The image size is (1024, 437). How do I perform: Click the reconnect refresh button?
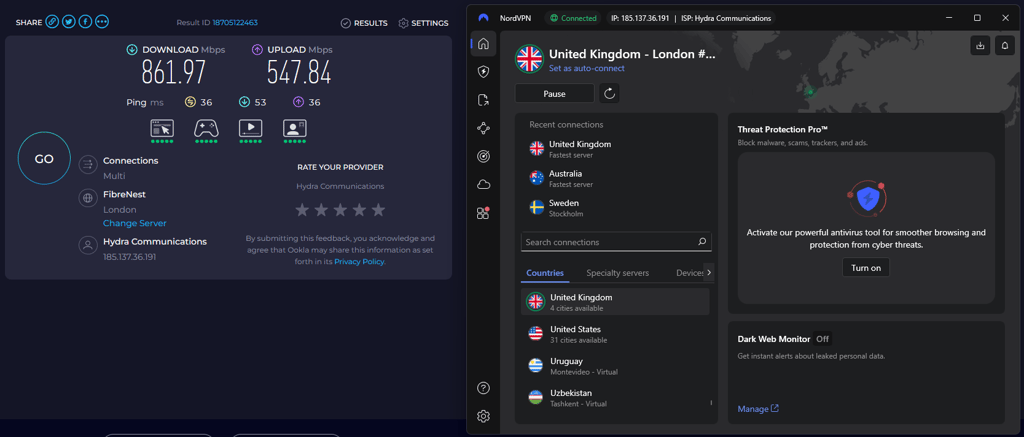(609, 93)
